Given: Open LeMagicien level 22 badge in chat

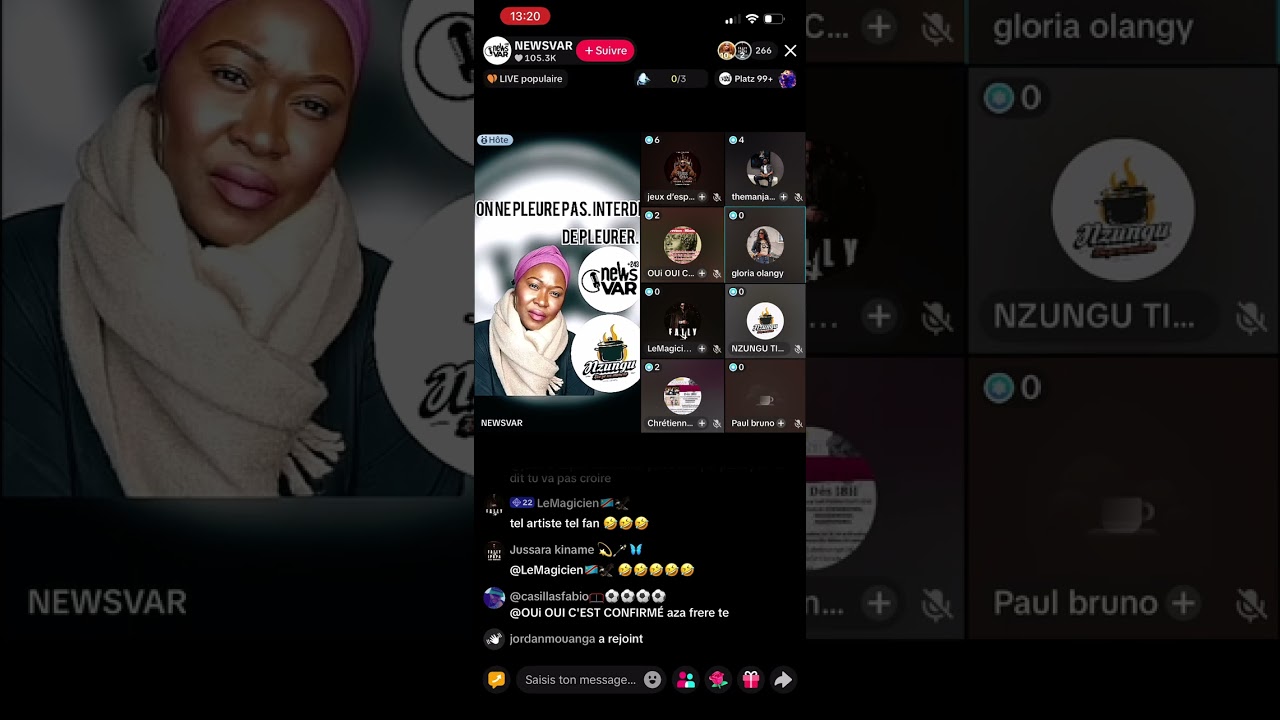Looking at the screenshot, I should (x=522, y=503).
